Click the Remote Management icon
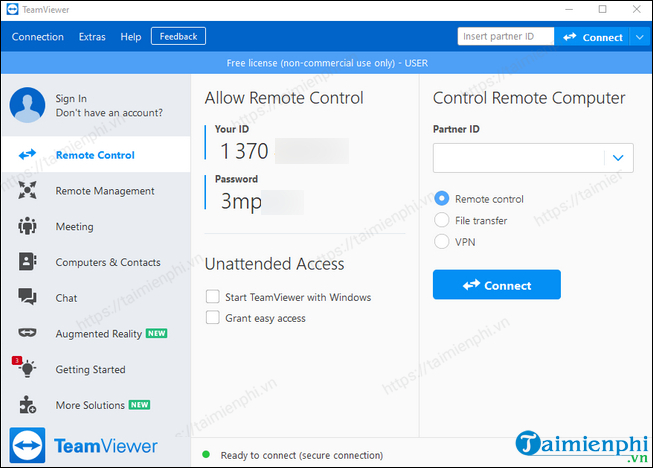The width and height of the screenshot is (653, 468). pyautogui.click(x=27, y=190)
